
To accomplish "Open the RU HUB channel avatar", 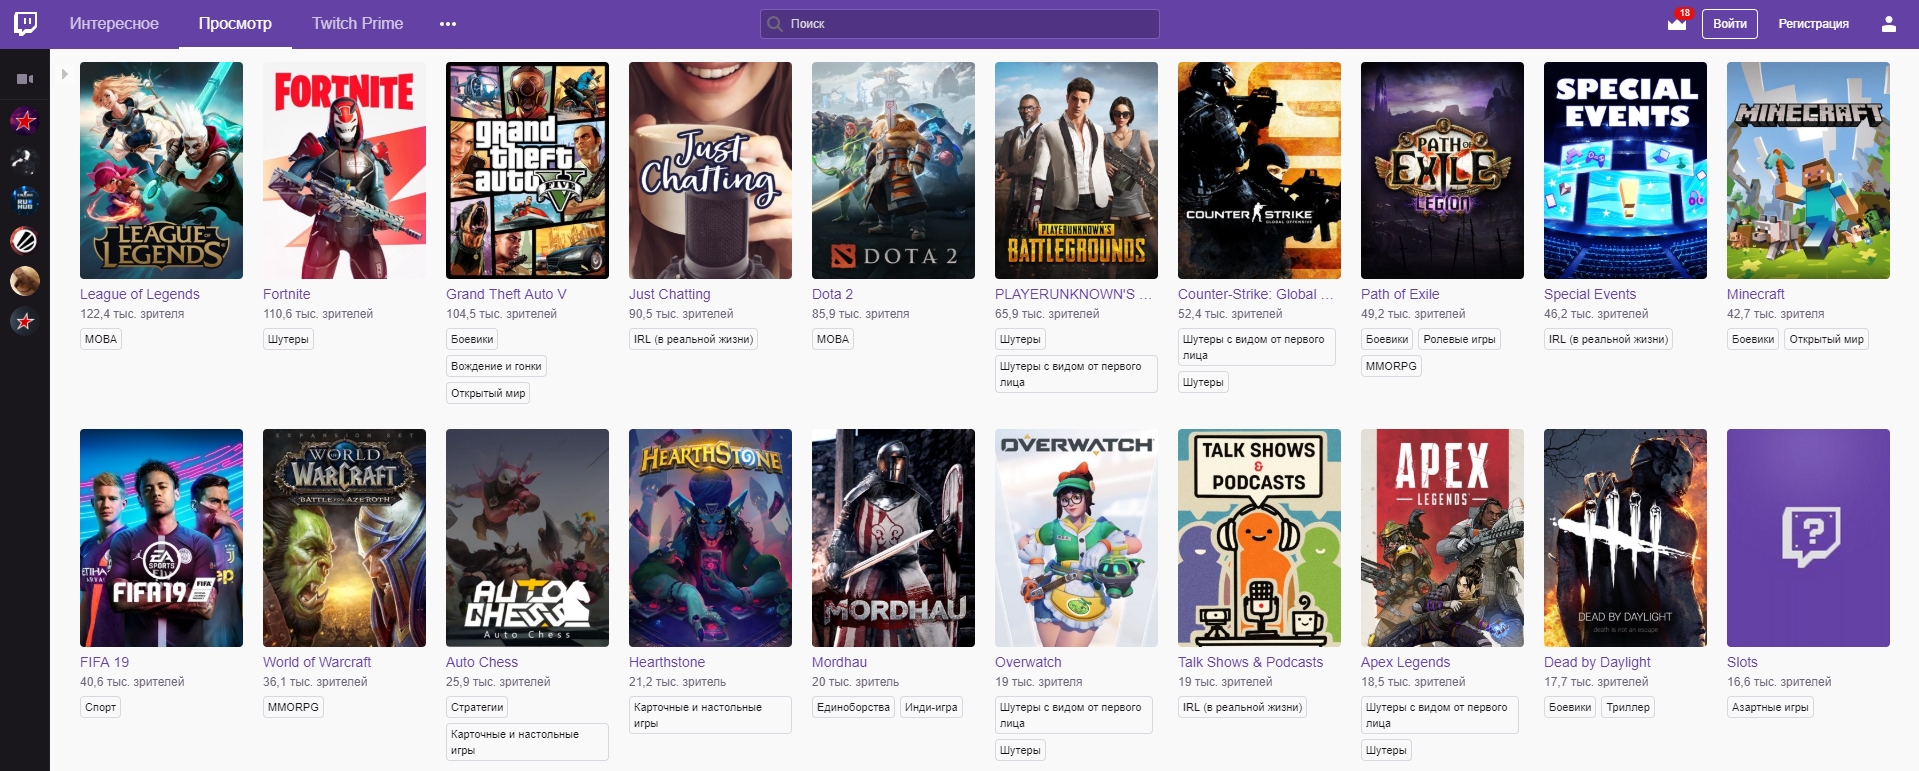I will [x=25, y=200].
